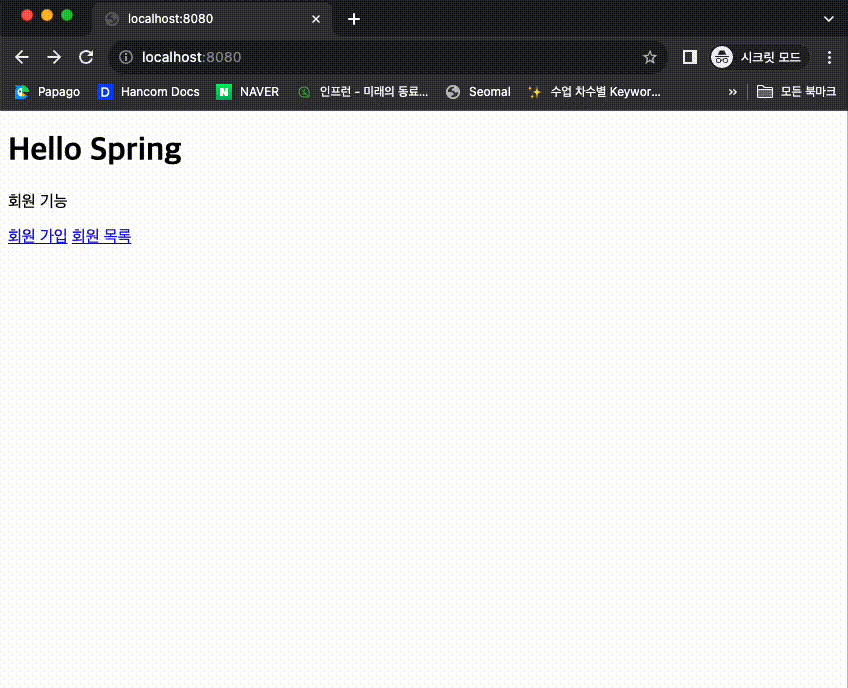Close the localhost:8080 tab
The height and width of the screenshot is (688, 848).
click(x=316, y=19)
